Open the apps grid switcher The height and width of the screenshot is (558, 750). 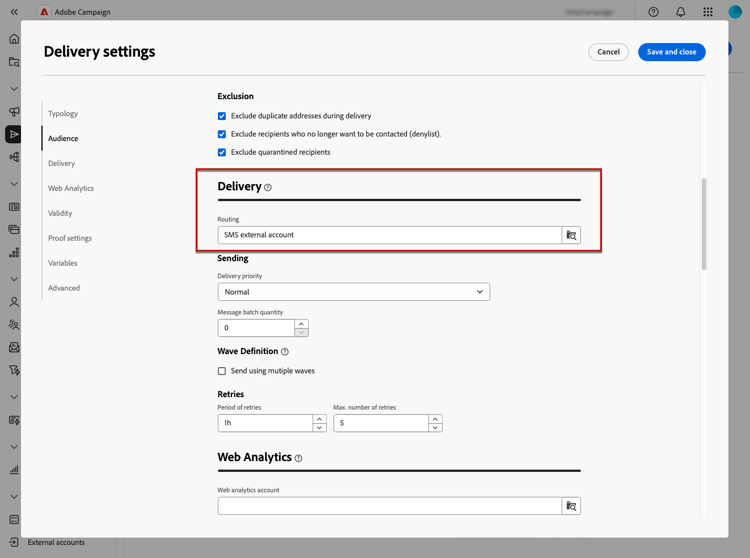coord(708,12)
